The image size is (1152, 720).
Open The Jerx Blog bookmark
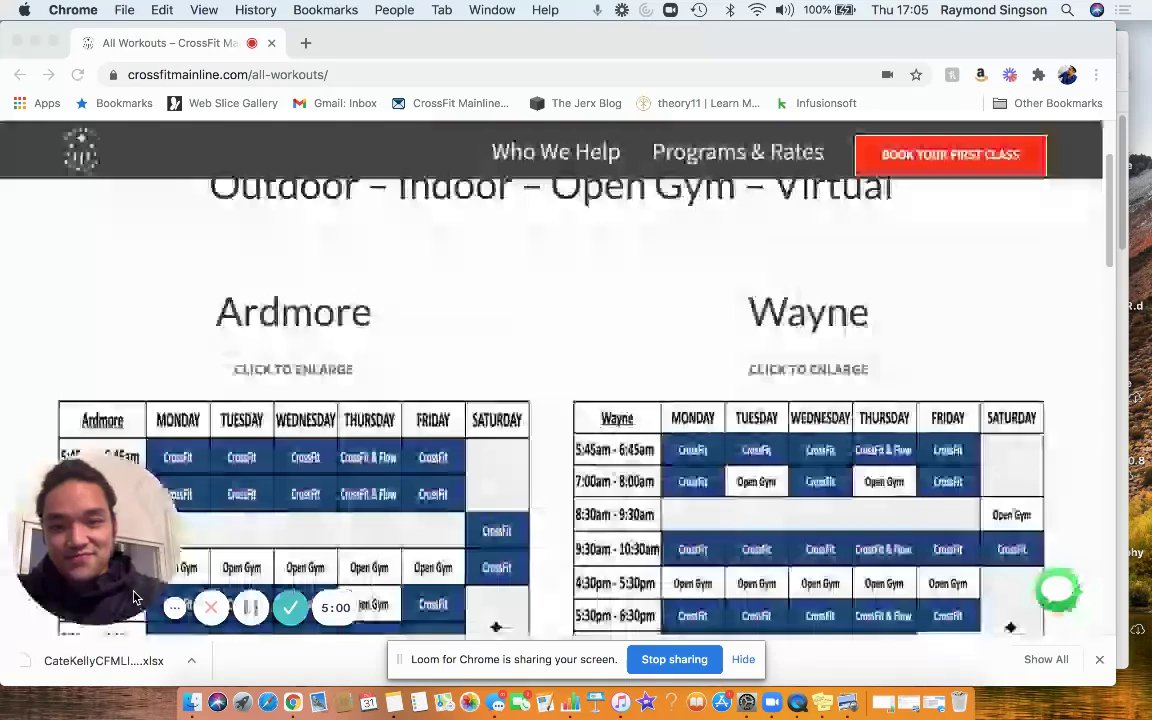[x=576, y=103]
